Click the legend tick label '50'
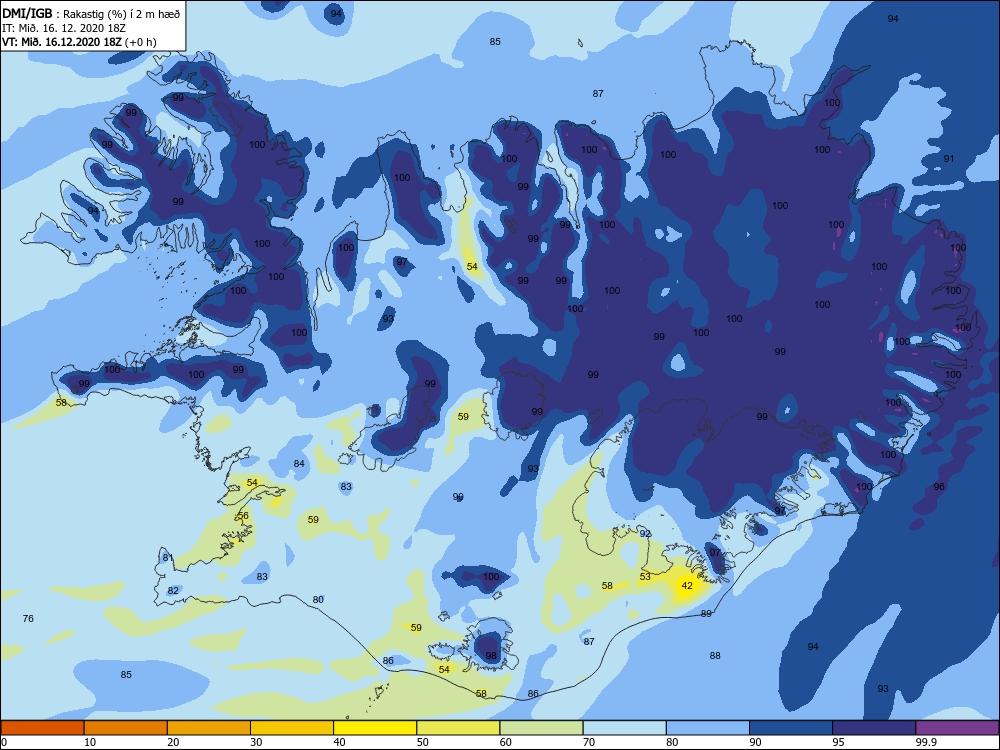1000x750 pixels. click(x=422, y=742)
